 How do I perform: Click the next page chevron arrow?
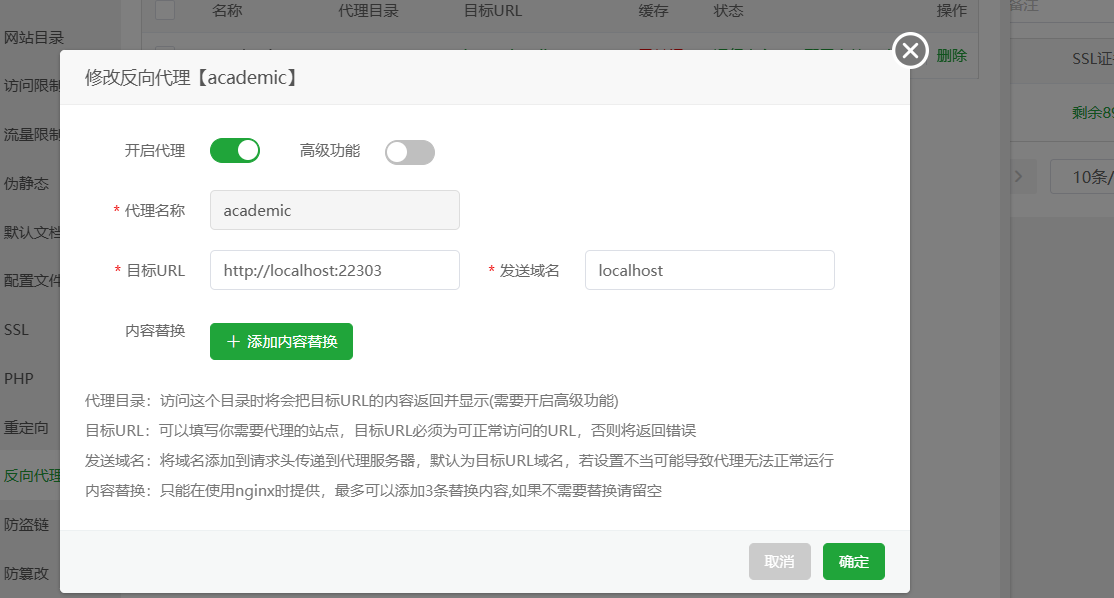[x=1019, y=177]
